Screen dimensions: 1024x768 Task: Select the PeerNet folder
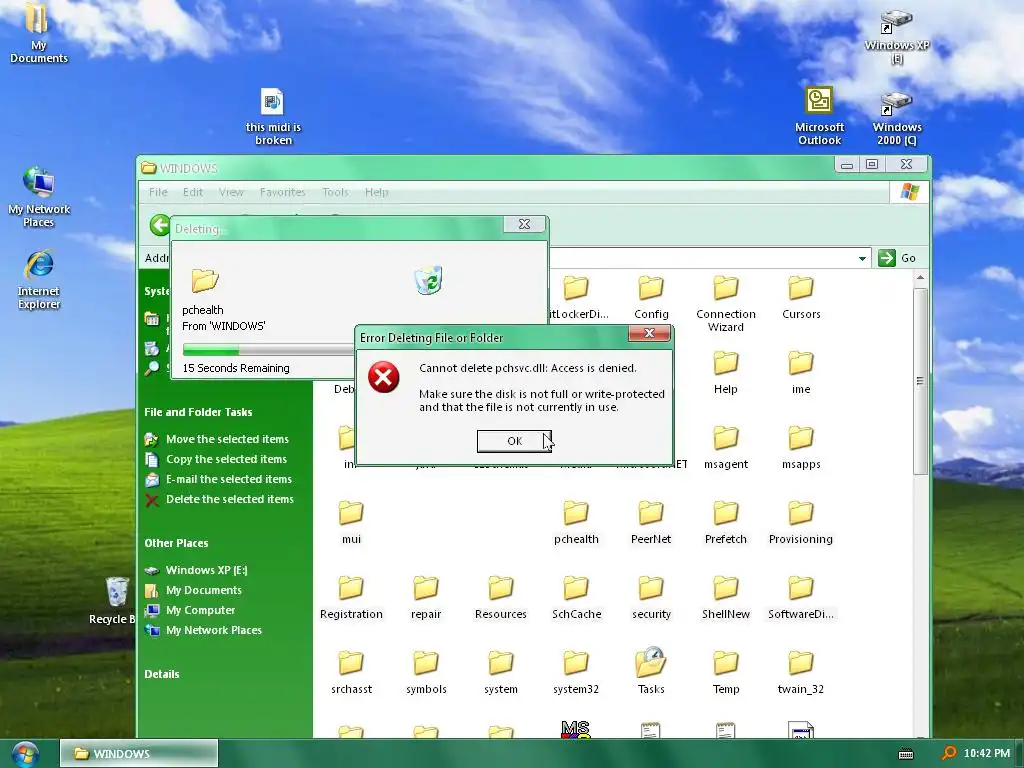(651, 523)
